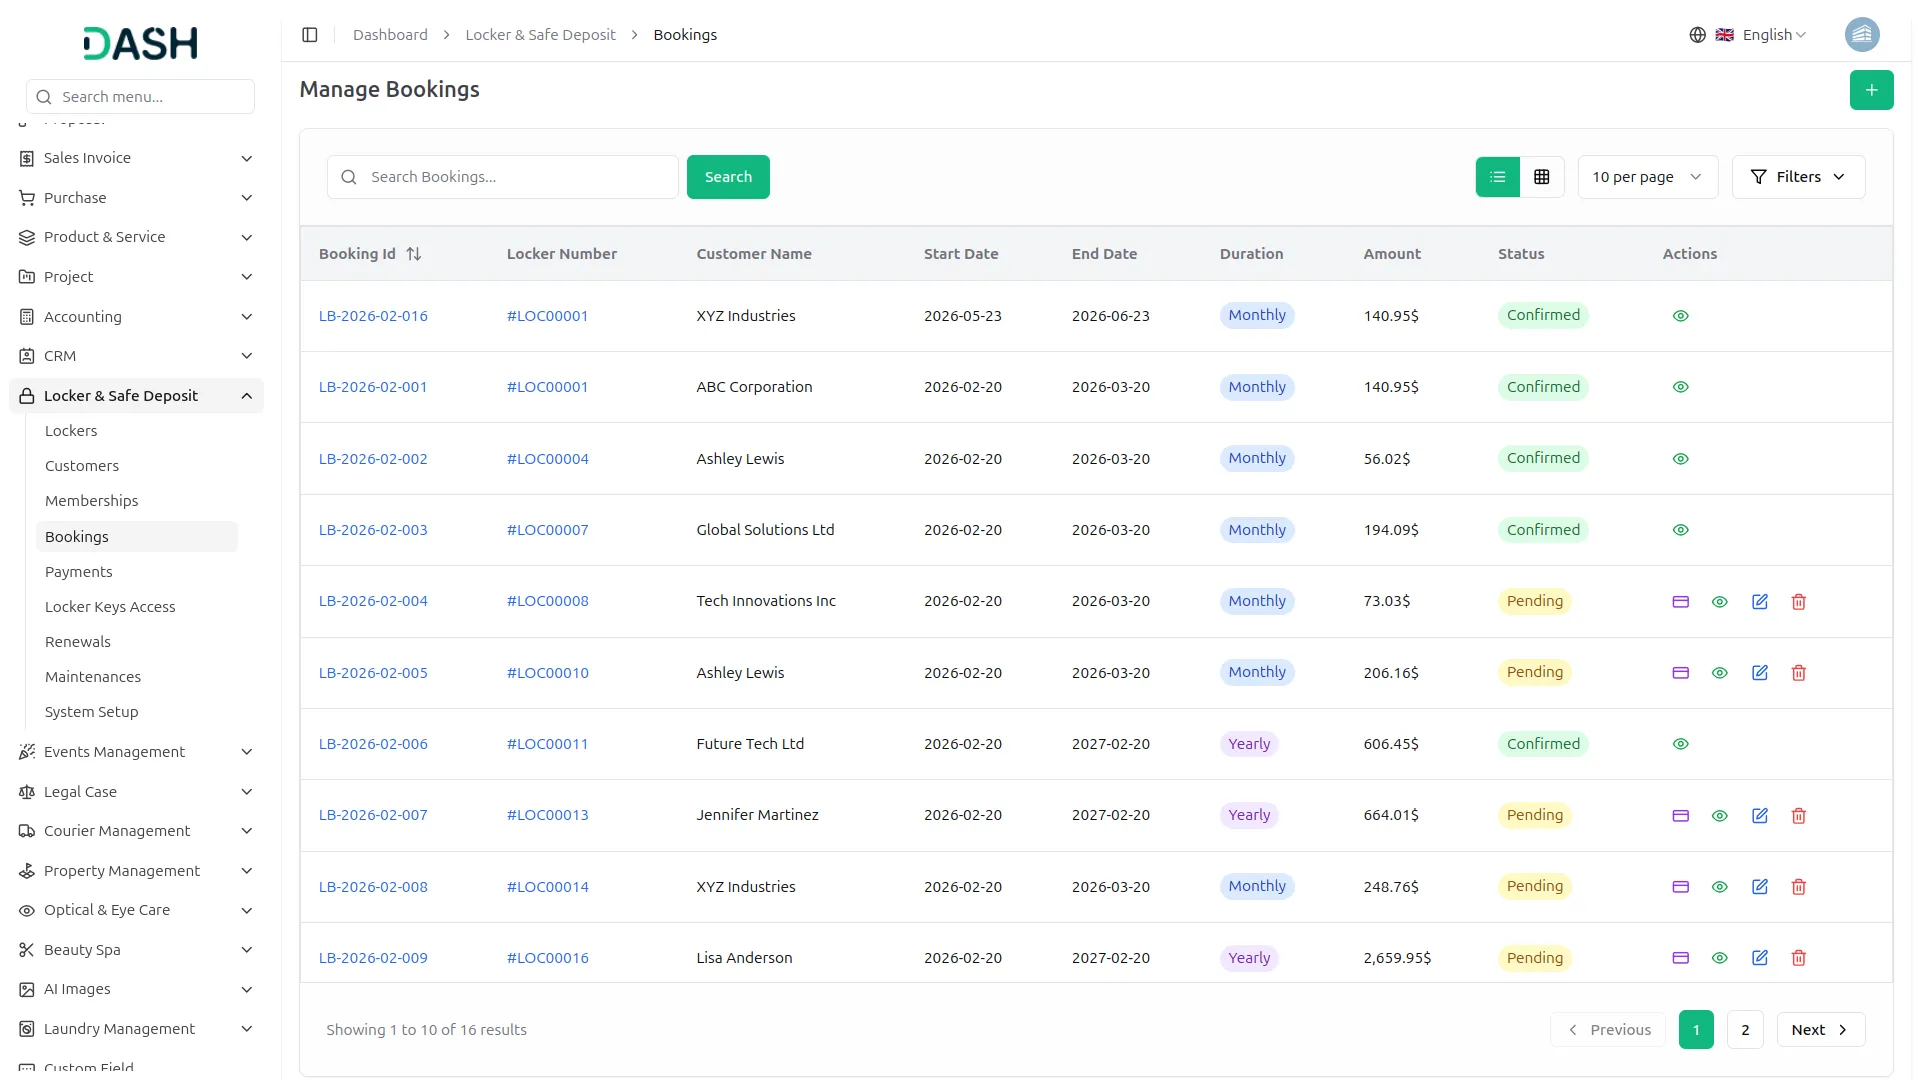Viewport: 1920px width, 1080px height.
Task: Toggle the sidebar collapse icon
Action: point(310,34)
